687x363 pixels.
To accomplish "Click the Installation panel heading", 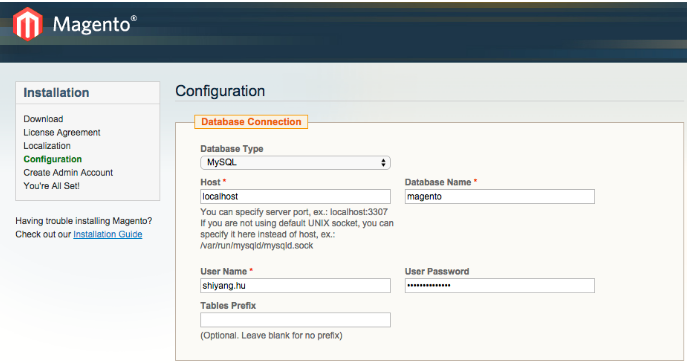I will [x=56, y=93].
